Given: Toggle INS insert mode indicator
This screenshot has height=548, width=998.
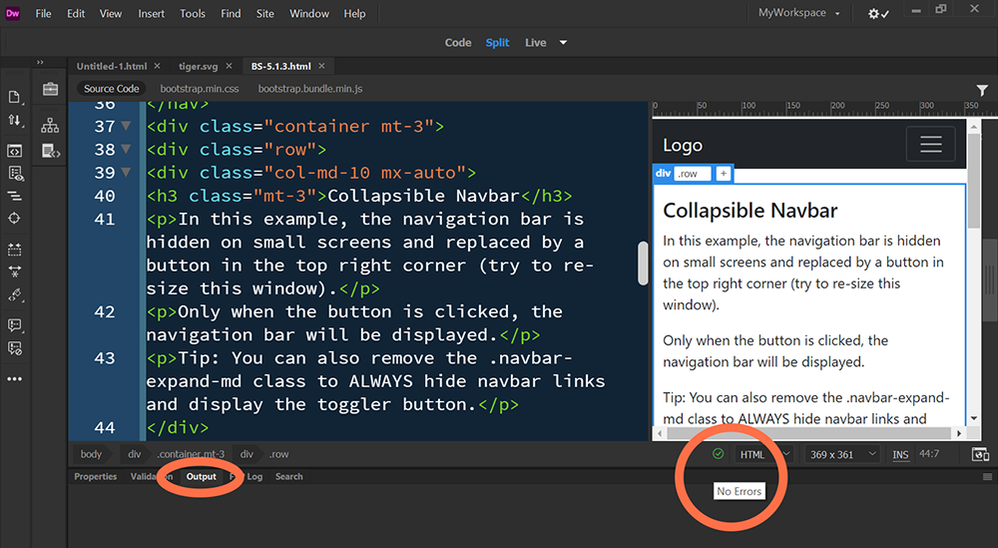Looking at the screenshot, I should 901,454.
